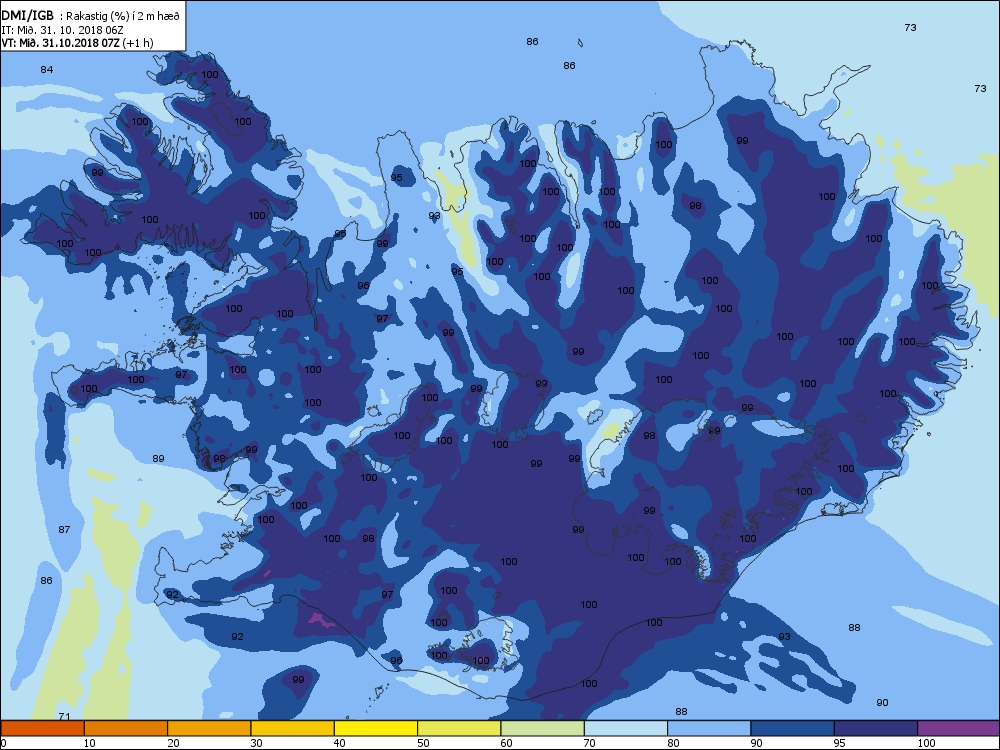Pick the purple above-100 legend swatch
The width and height of the screenshot is (1000, 750).
[x=959, y=728]
